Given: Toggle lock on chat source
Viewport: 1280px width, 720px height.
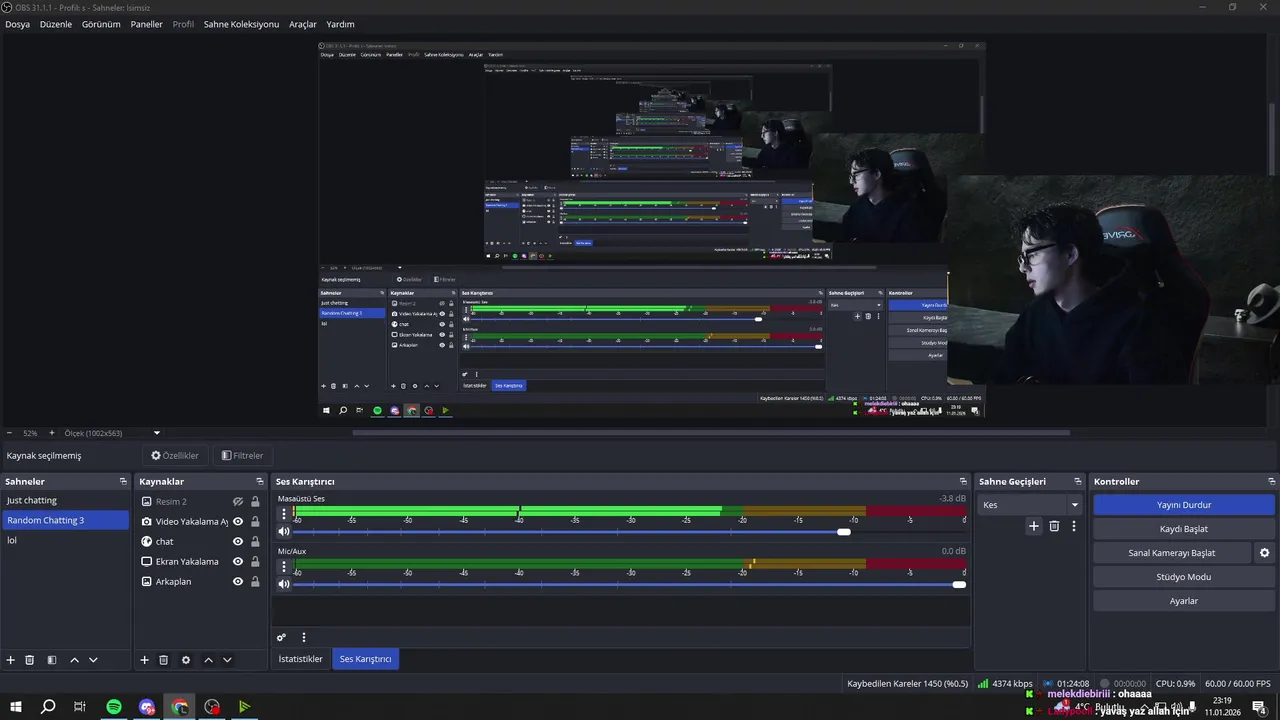Looking at the screenshot, I should click(255, 542).
